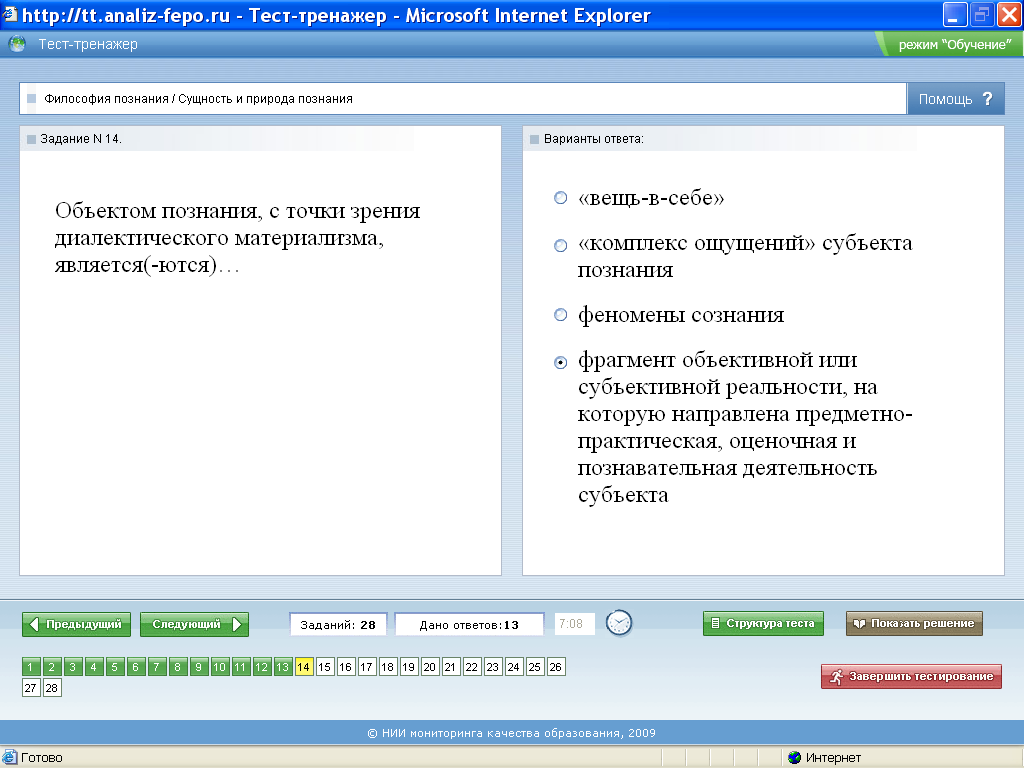Jump to question 25
This screenshot has height=768, width=1024.
534,667
